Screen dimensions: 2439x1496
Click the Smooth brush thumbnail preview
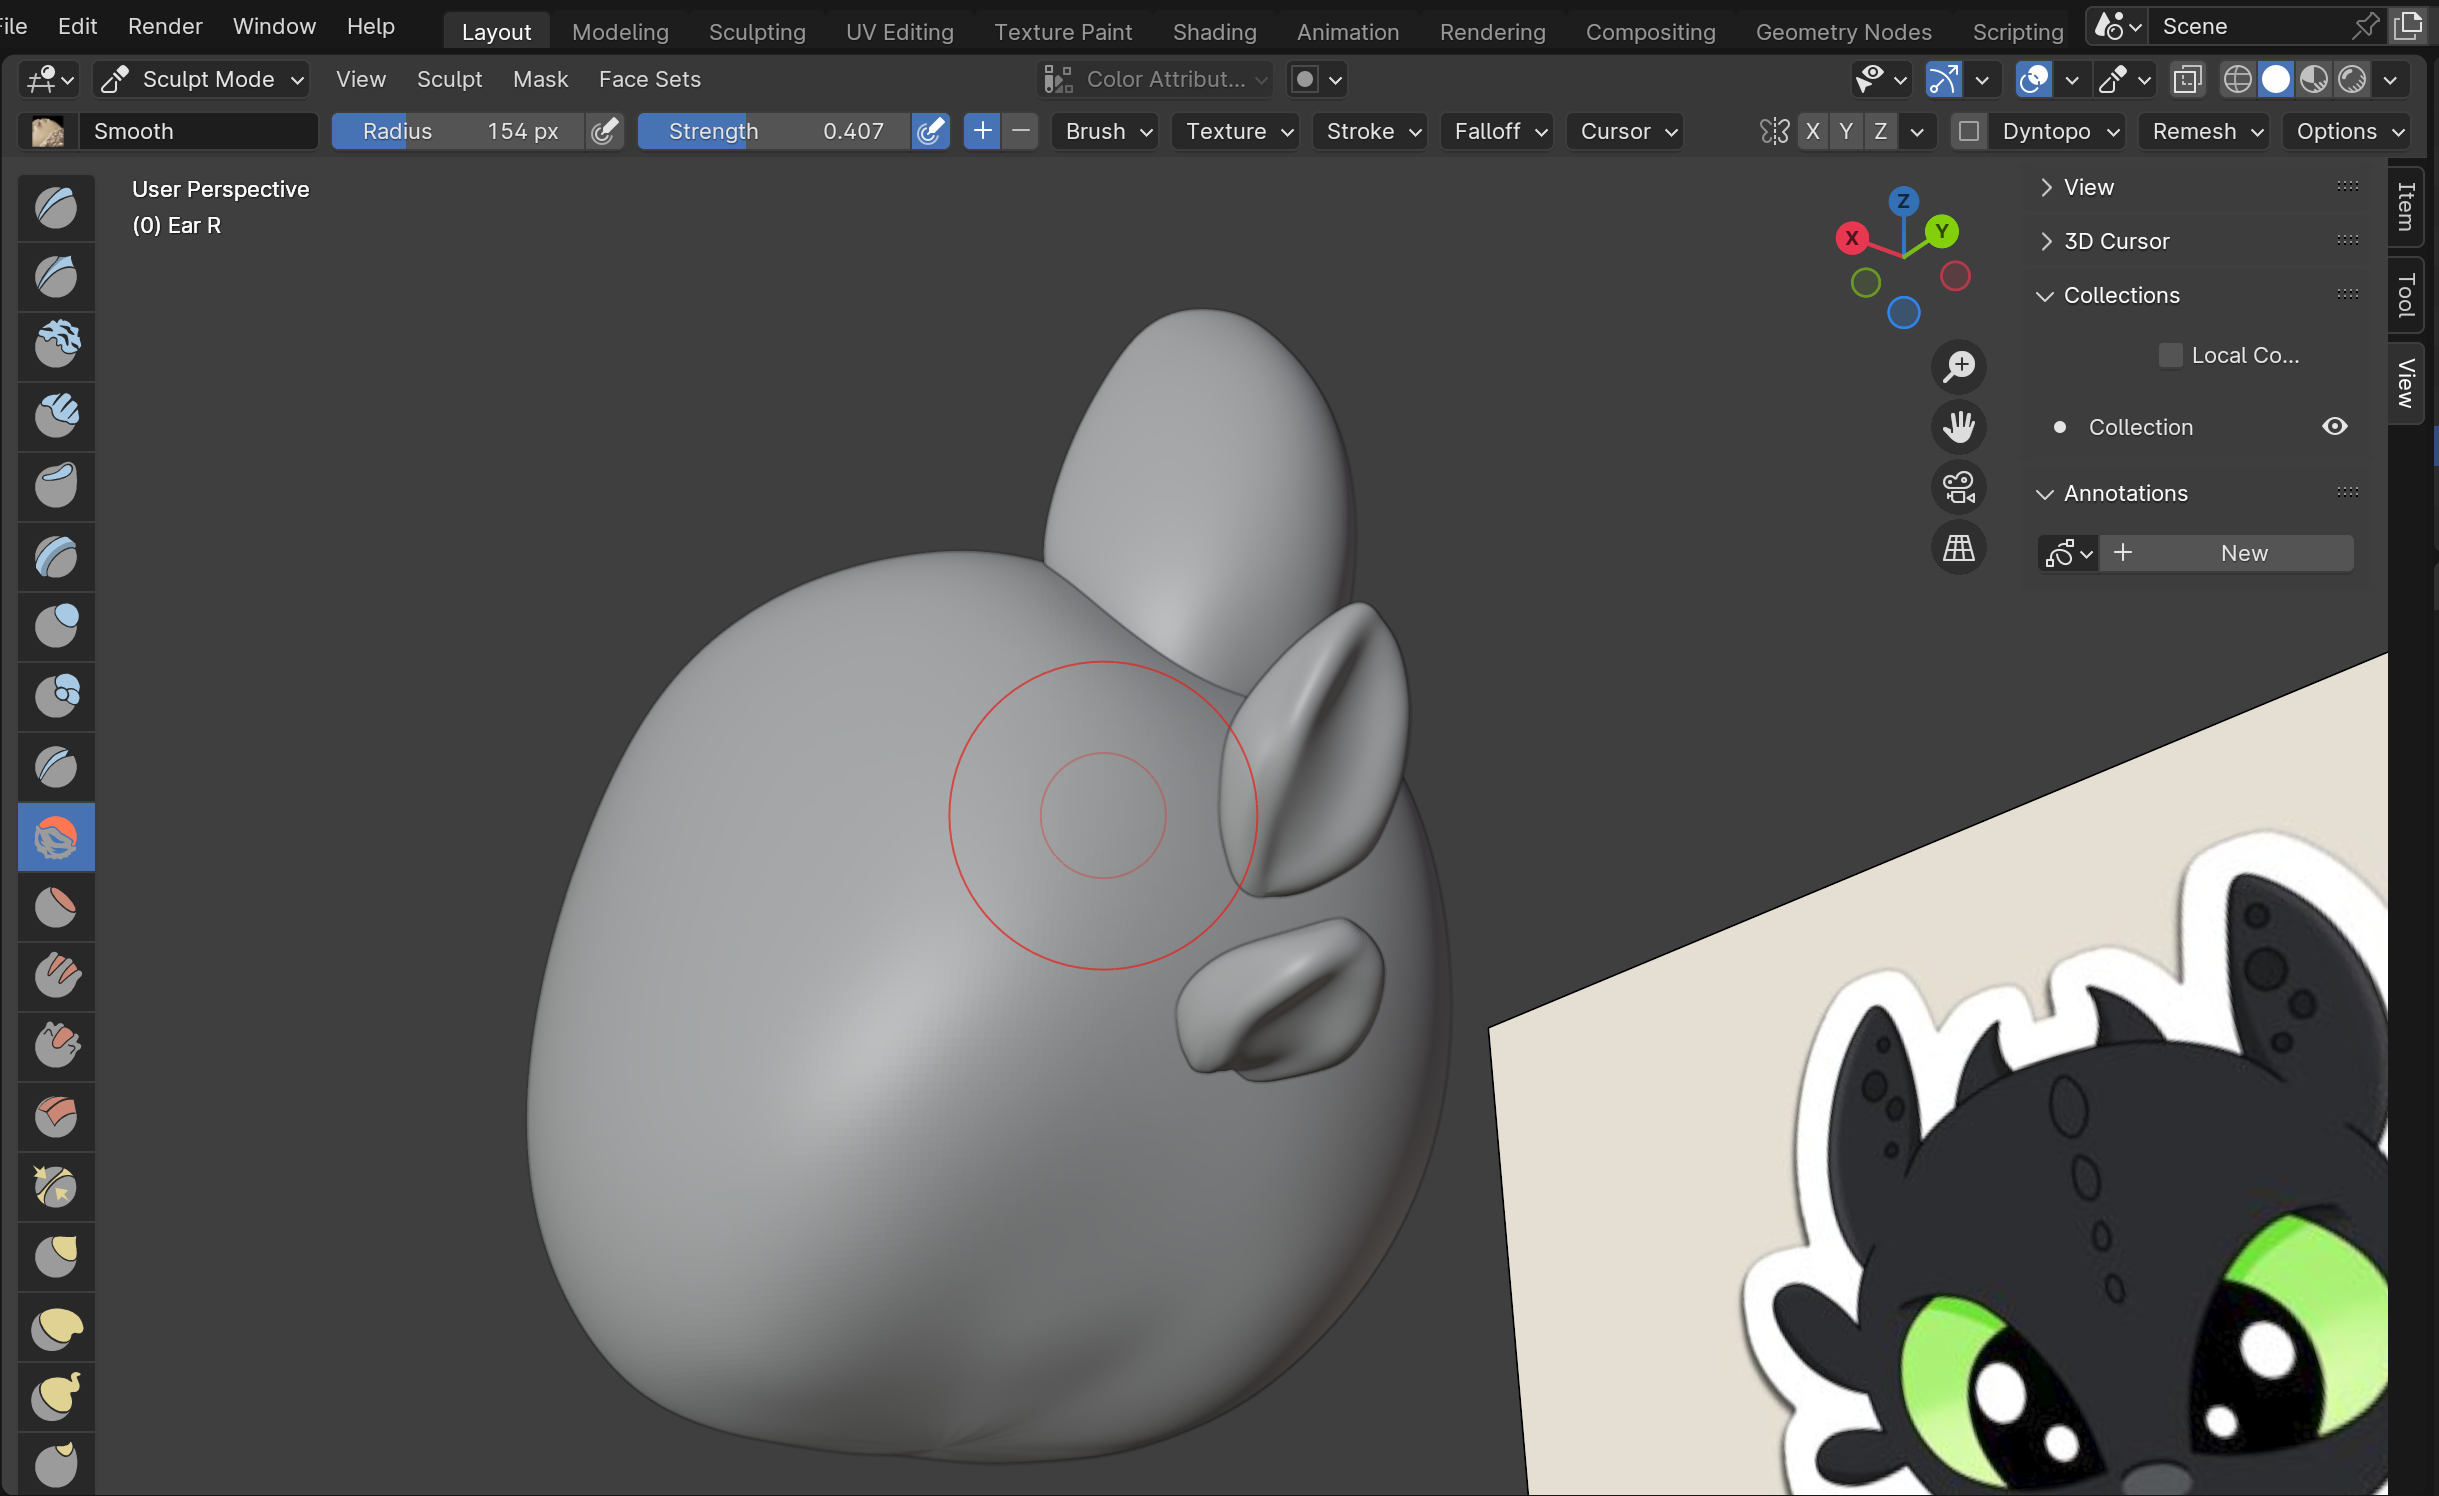(x=47, y=131)
